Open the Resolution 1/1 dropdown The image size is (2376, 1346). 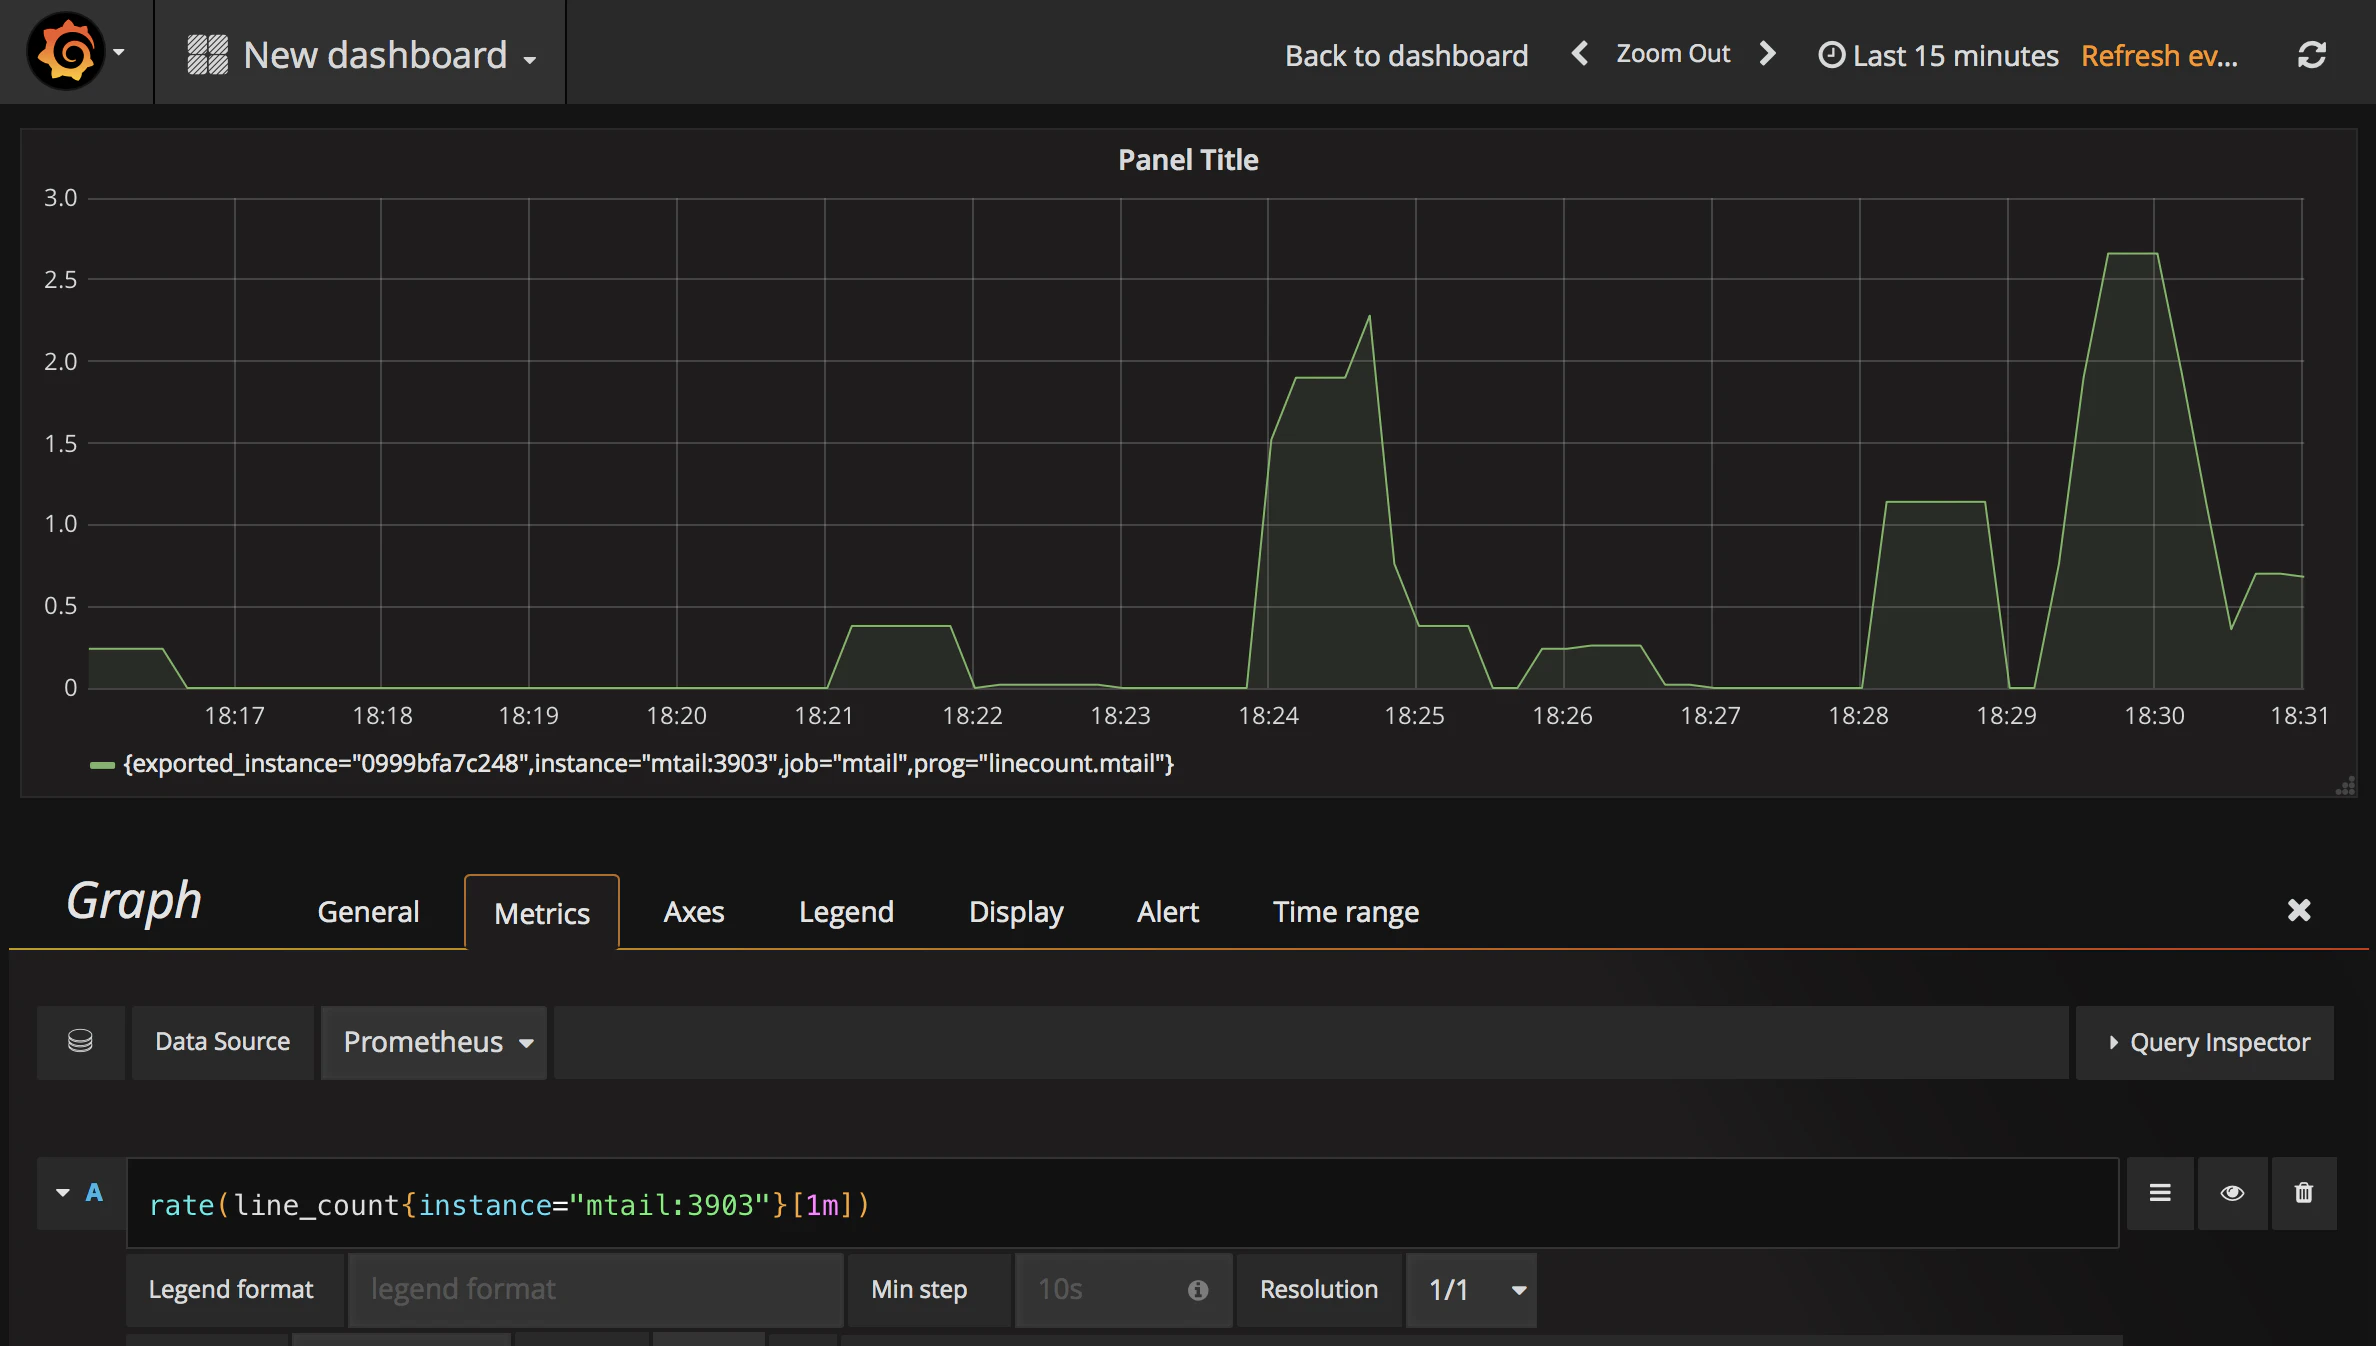[1471, 1290]
